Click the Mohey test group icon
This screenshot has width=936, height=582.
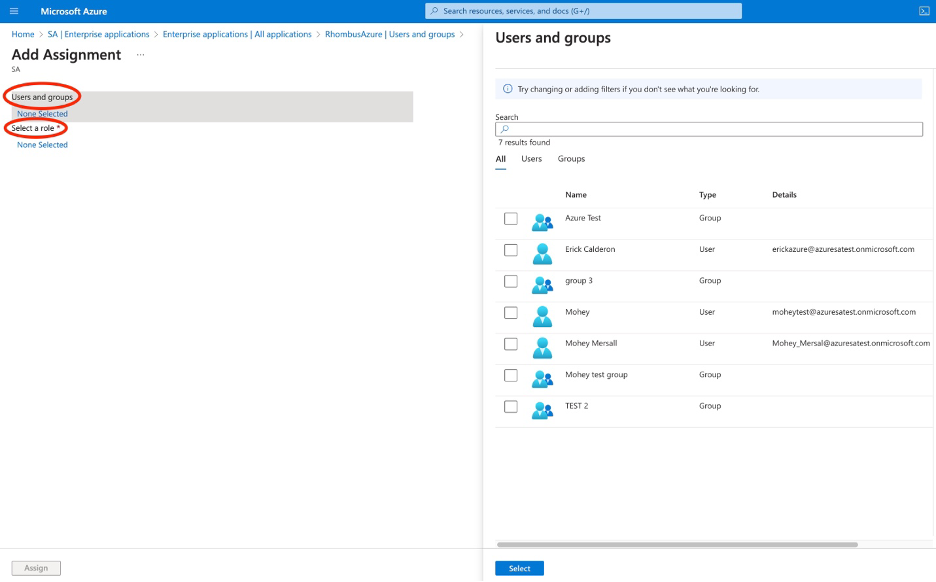[x=542, y=378]
